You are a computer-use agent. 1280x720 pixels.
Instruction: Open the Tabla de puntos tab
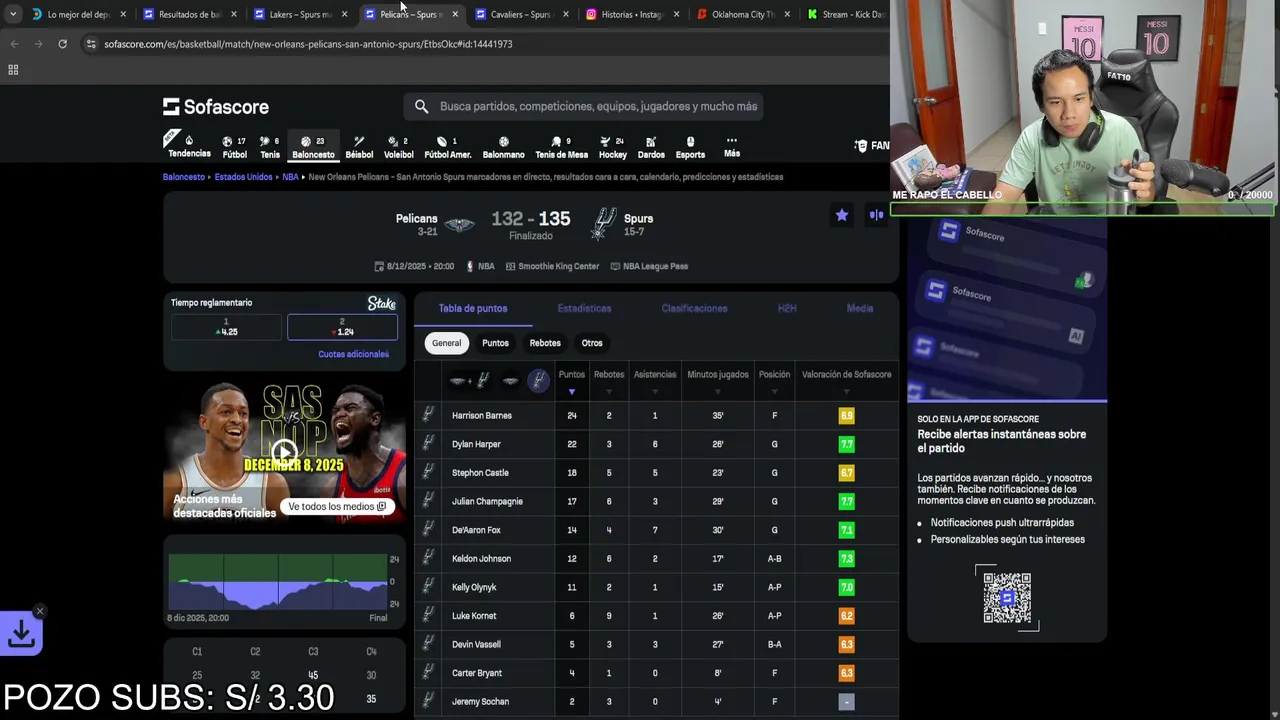(x=473, y=308)
